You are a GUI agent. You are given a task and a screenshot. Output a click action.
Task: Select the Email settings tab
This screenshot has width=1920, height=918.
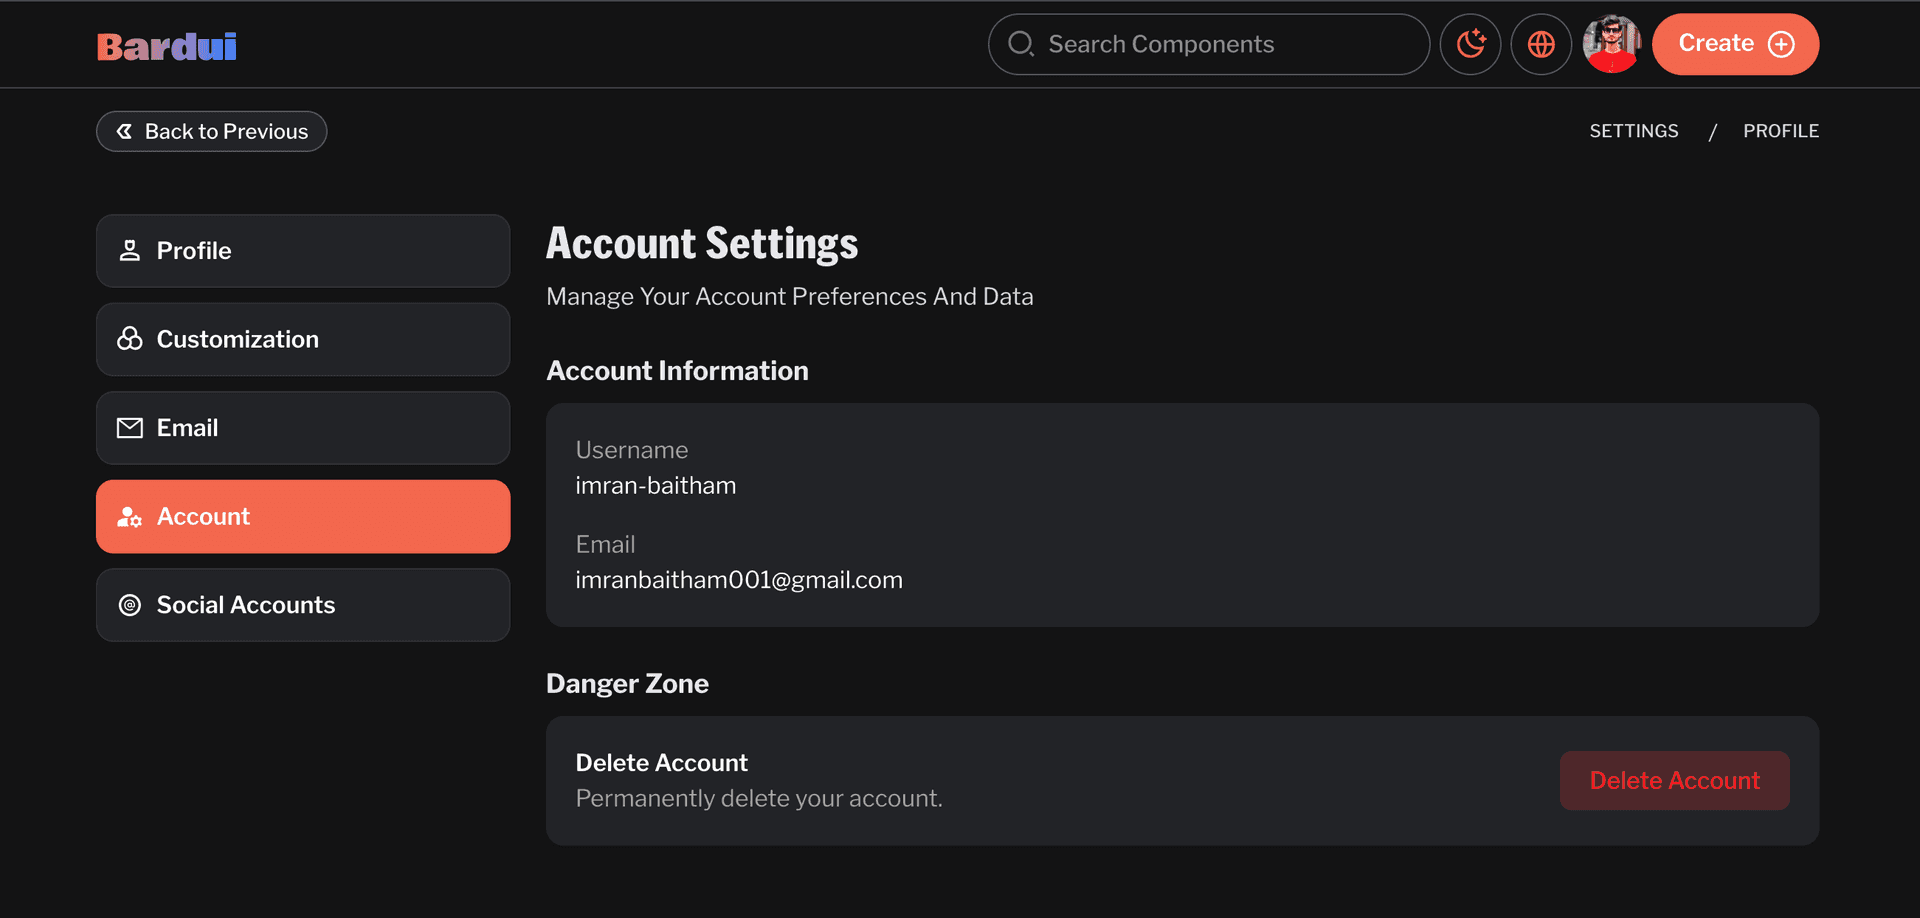pyautogui.click(x=303, y=428)
